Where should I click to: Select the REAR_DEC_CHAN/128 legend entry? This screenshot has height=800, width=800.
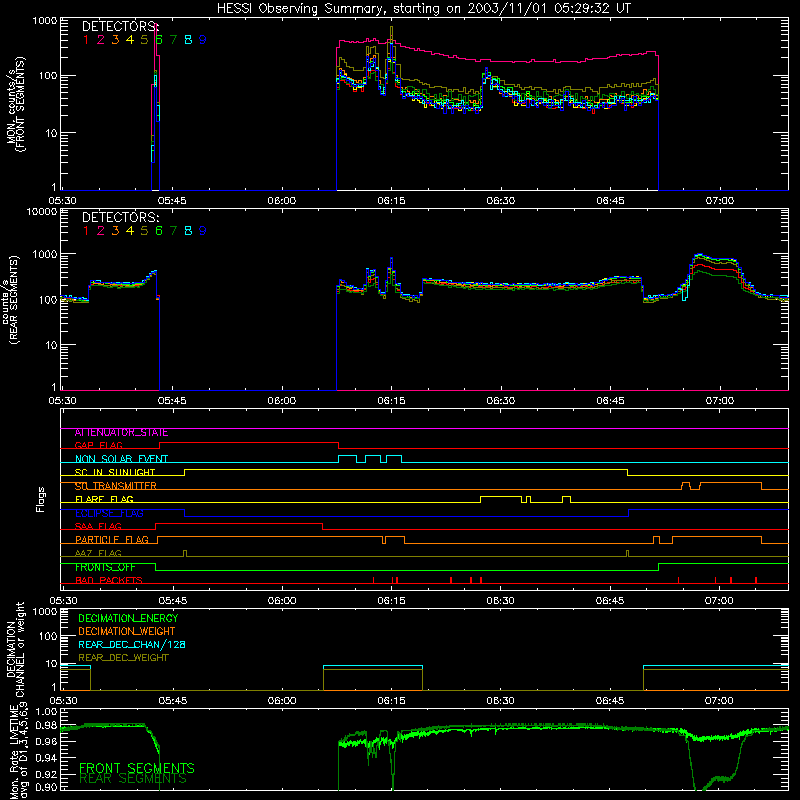tap(132, 644)
